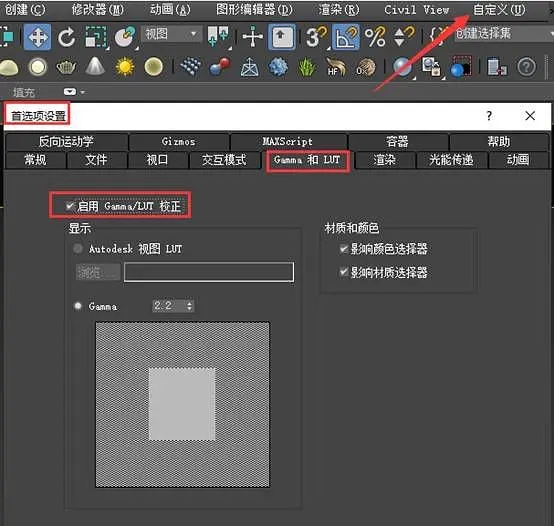Toggle the Percent Snap icon
Screen dimensions: 554x526
pyautogui.click(x=375, y=37)
